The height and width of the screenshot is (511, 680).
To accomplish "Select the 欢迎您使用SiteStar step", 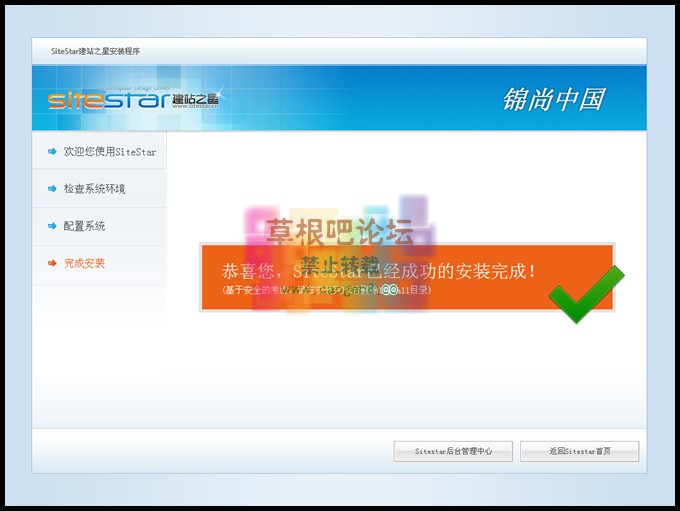I will coord(110,151).
